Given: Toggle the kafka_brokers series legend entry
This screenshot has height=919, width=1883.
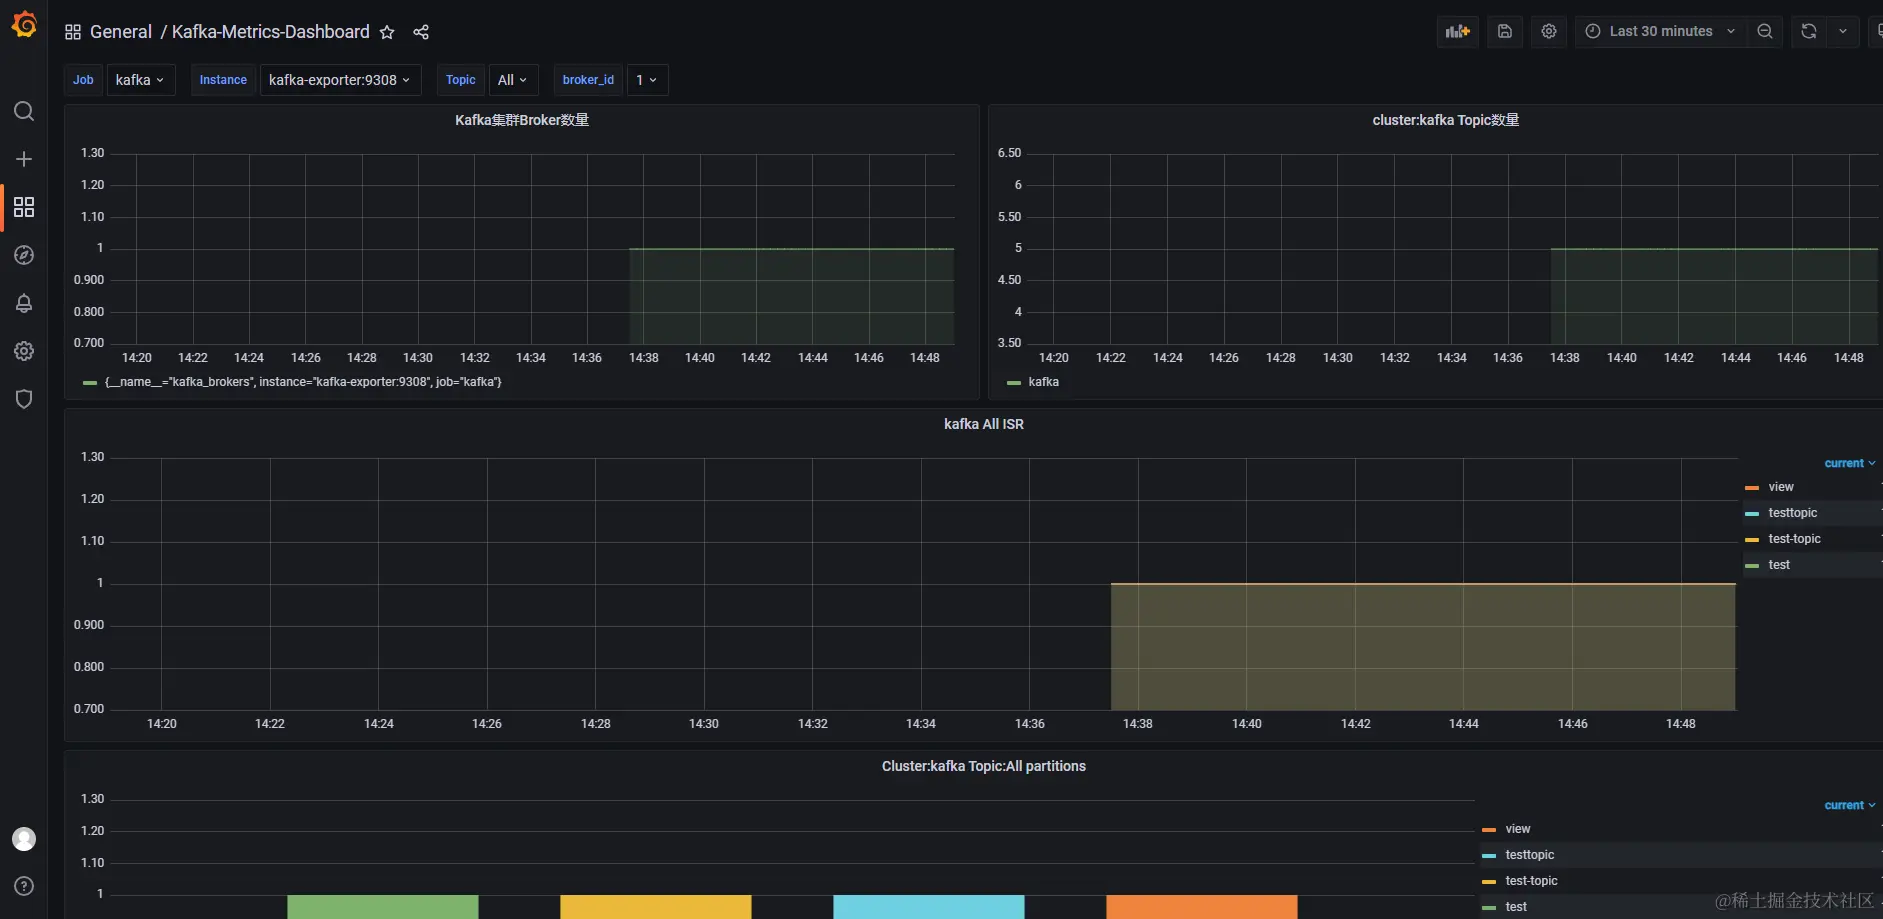Looking at the screenshot, I should coord(303,382).
